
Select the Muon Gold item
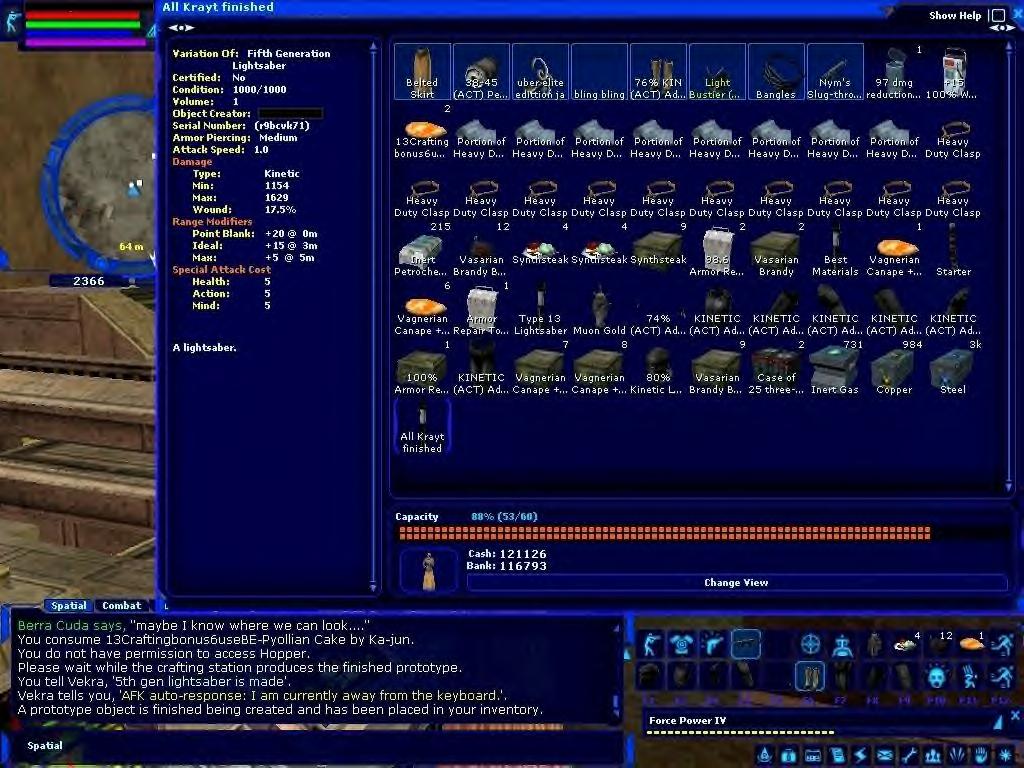click(599, 308)
